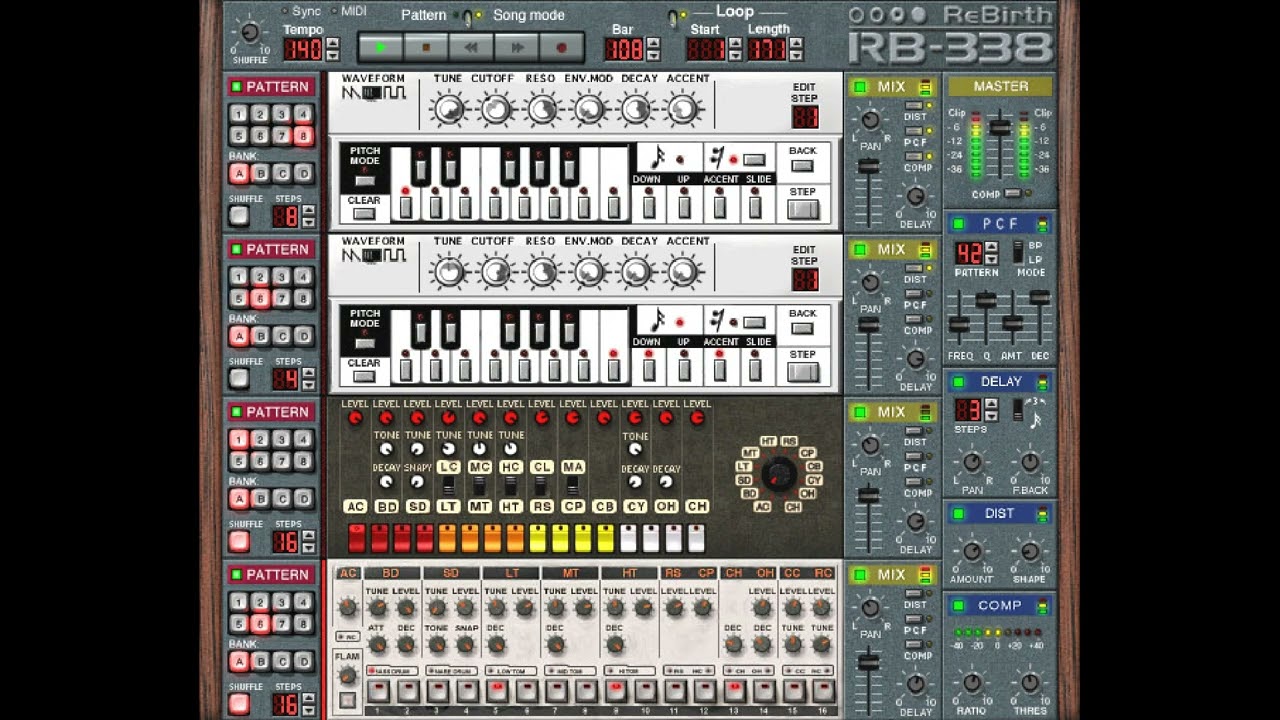
Task: Click the Master volume fader
Action: click(x=1000, y=128)
